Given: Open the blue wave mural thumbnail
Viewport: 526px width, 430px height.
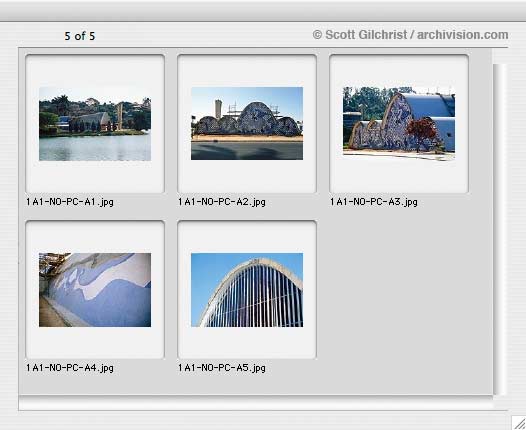Looking at the screenshot, I should [x=95, y=290].
